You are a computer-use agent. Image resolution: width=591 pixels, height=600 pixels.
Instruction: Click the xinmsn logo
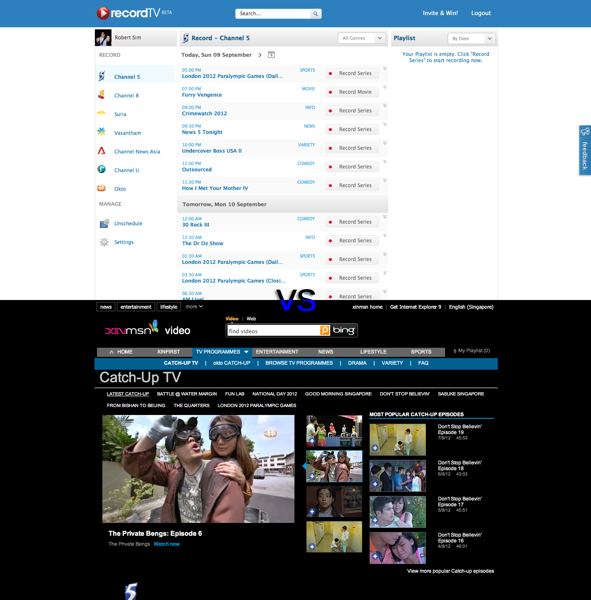click(x=132, y=328)
